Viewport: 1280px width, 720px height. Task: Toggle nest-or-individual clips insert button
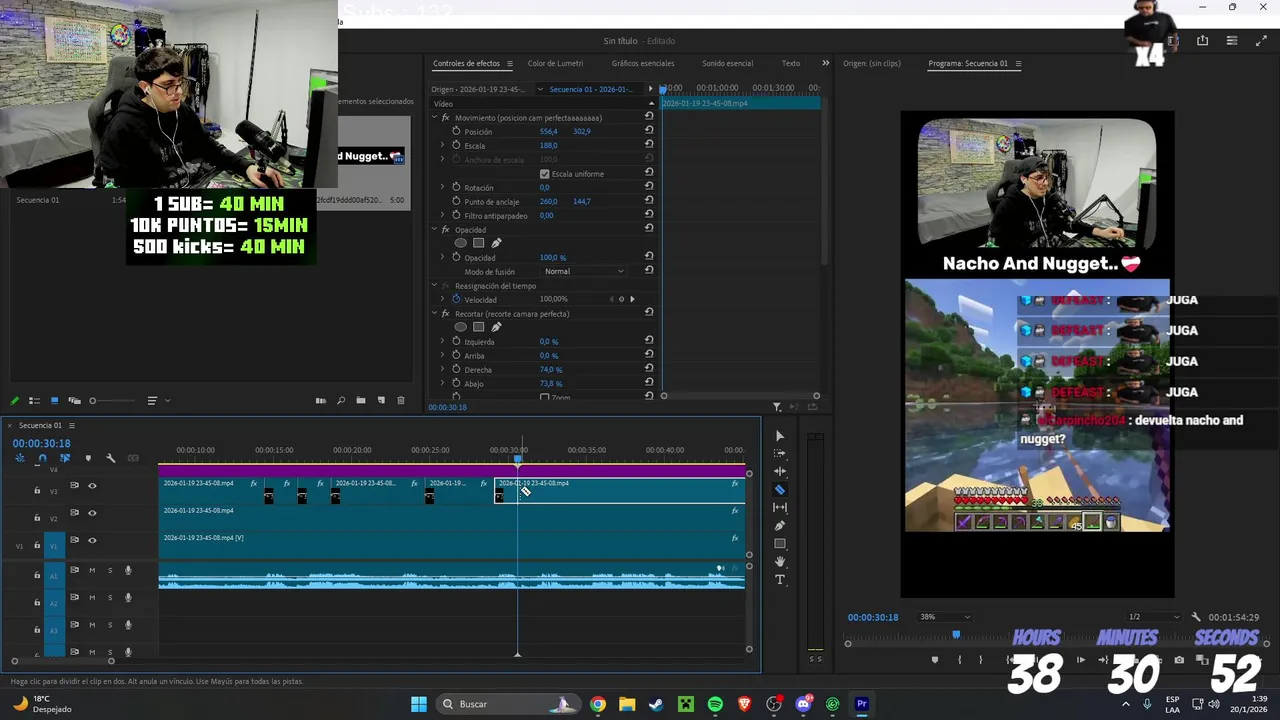click(x=19, y=458)
